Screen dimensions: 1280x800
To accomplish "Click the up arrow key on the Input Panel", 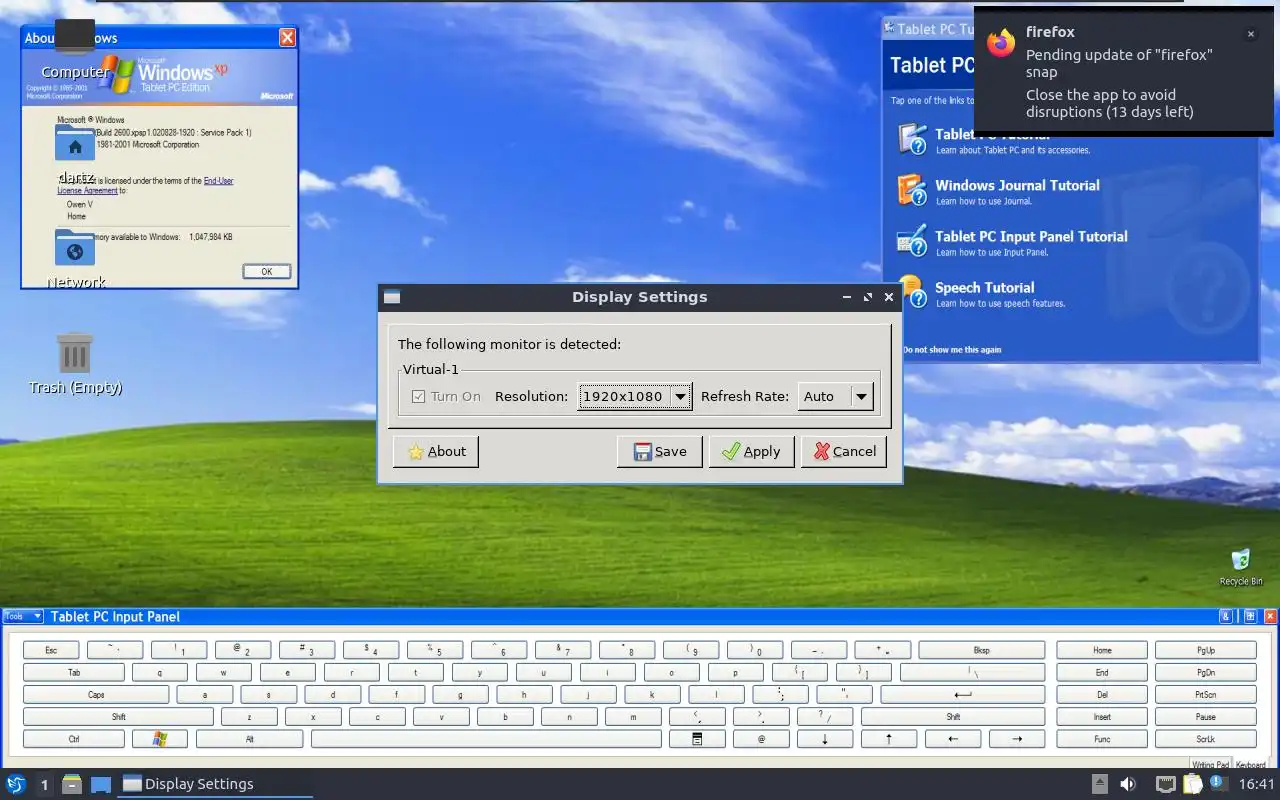I will pos(889,739).
